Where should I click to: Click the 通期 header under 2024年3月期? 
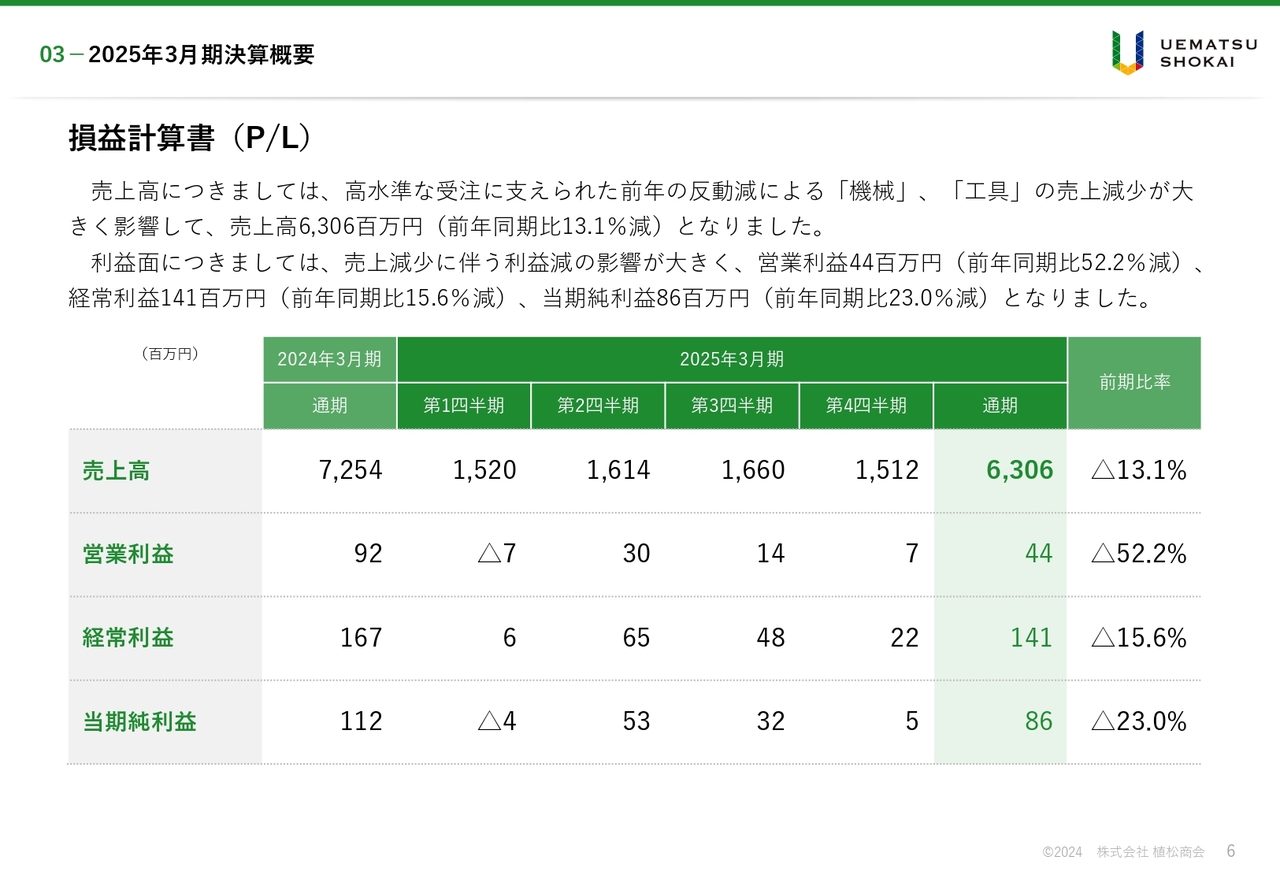coord(330,406)
